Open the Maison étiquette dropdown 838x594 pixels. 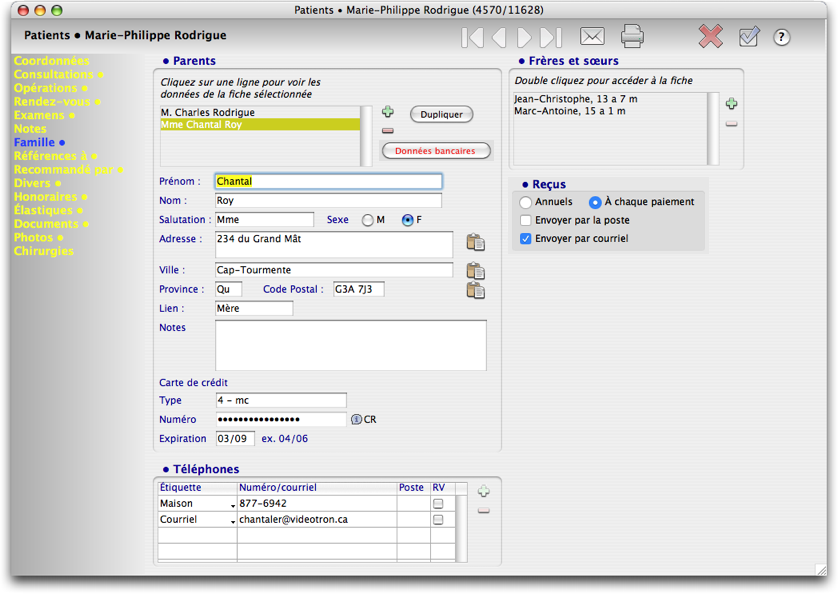click(233, 505)
